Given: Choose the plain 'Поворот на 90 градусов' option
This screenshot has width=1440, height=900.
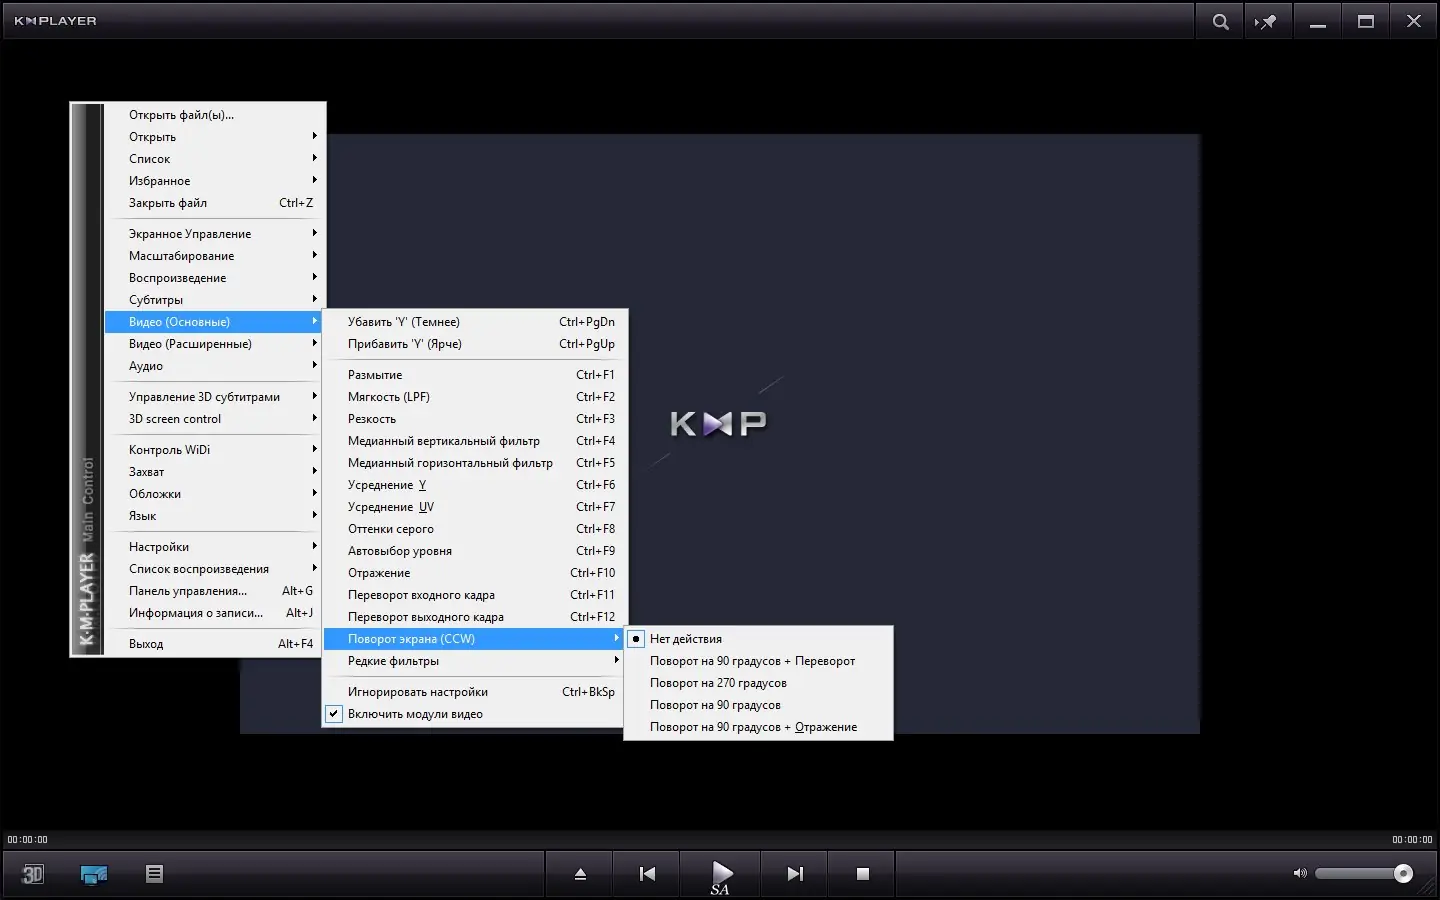Looking at the screenshot, I should [758, 705].
